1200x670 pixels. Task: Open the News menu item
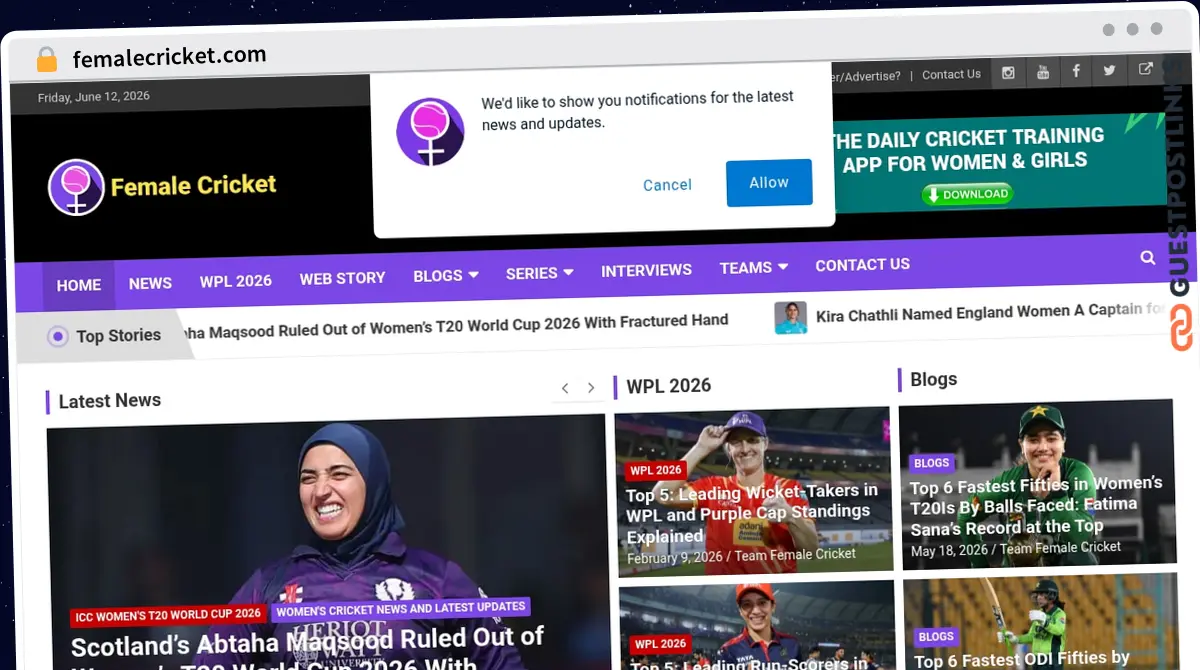tap(150, 283)
